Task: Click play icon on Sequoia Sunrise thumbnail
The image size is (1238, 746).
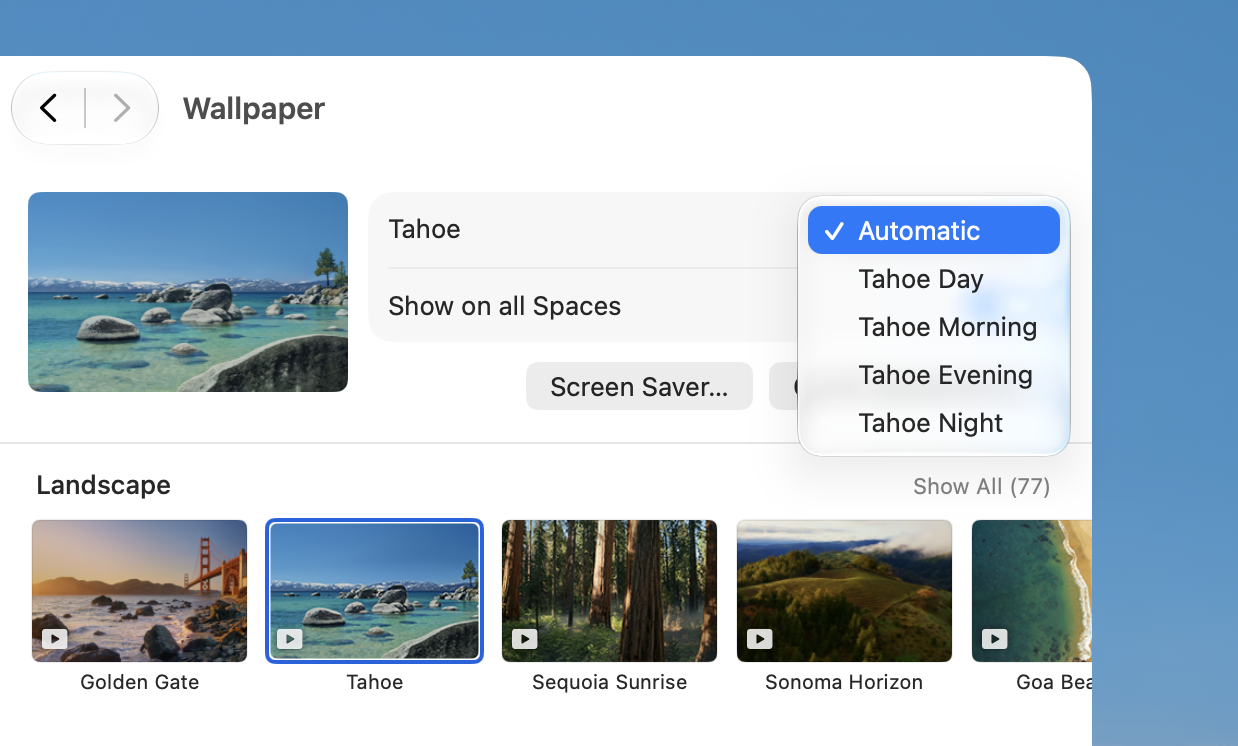Action: click(x=525, y=638)
